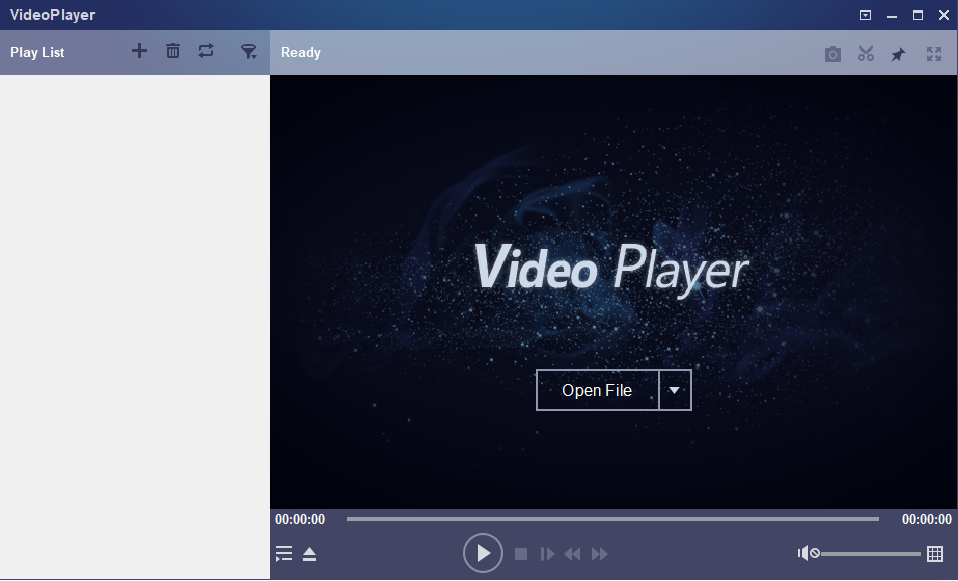The width and height of the screenshot is (958, 581).
Task: Minimize the VideoPlayer window
Action: (x=892, y=15)
